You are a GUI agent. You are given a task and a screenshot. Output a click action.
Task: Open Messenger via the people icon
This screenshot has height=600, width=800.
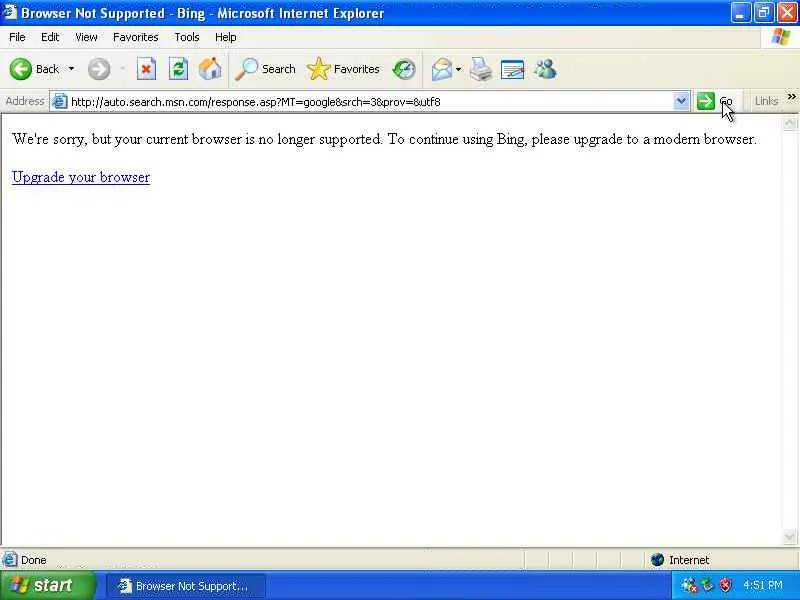click(x=545, y=69)
